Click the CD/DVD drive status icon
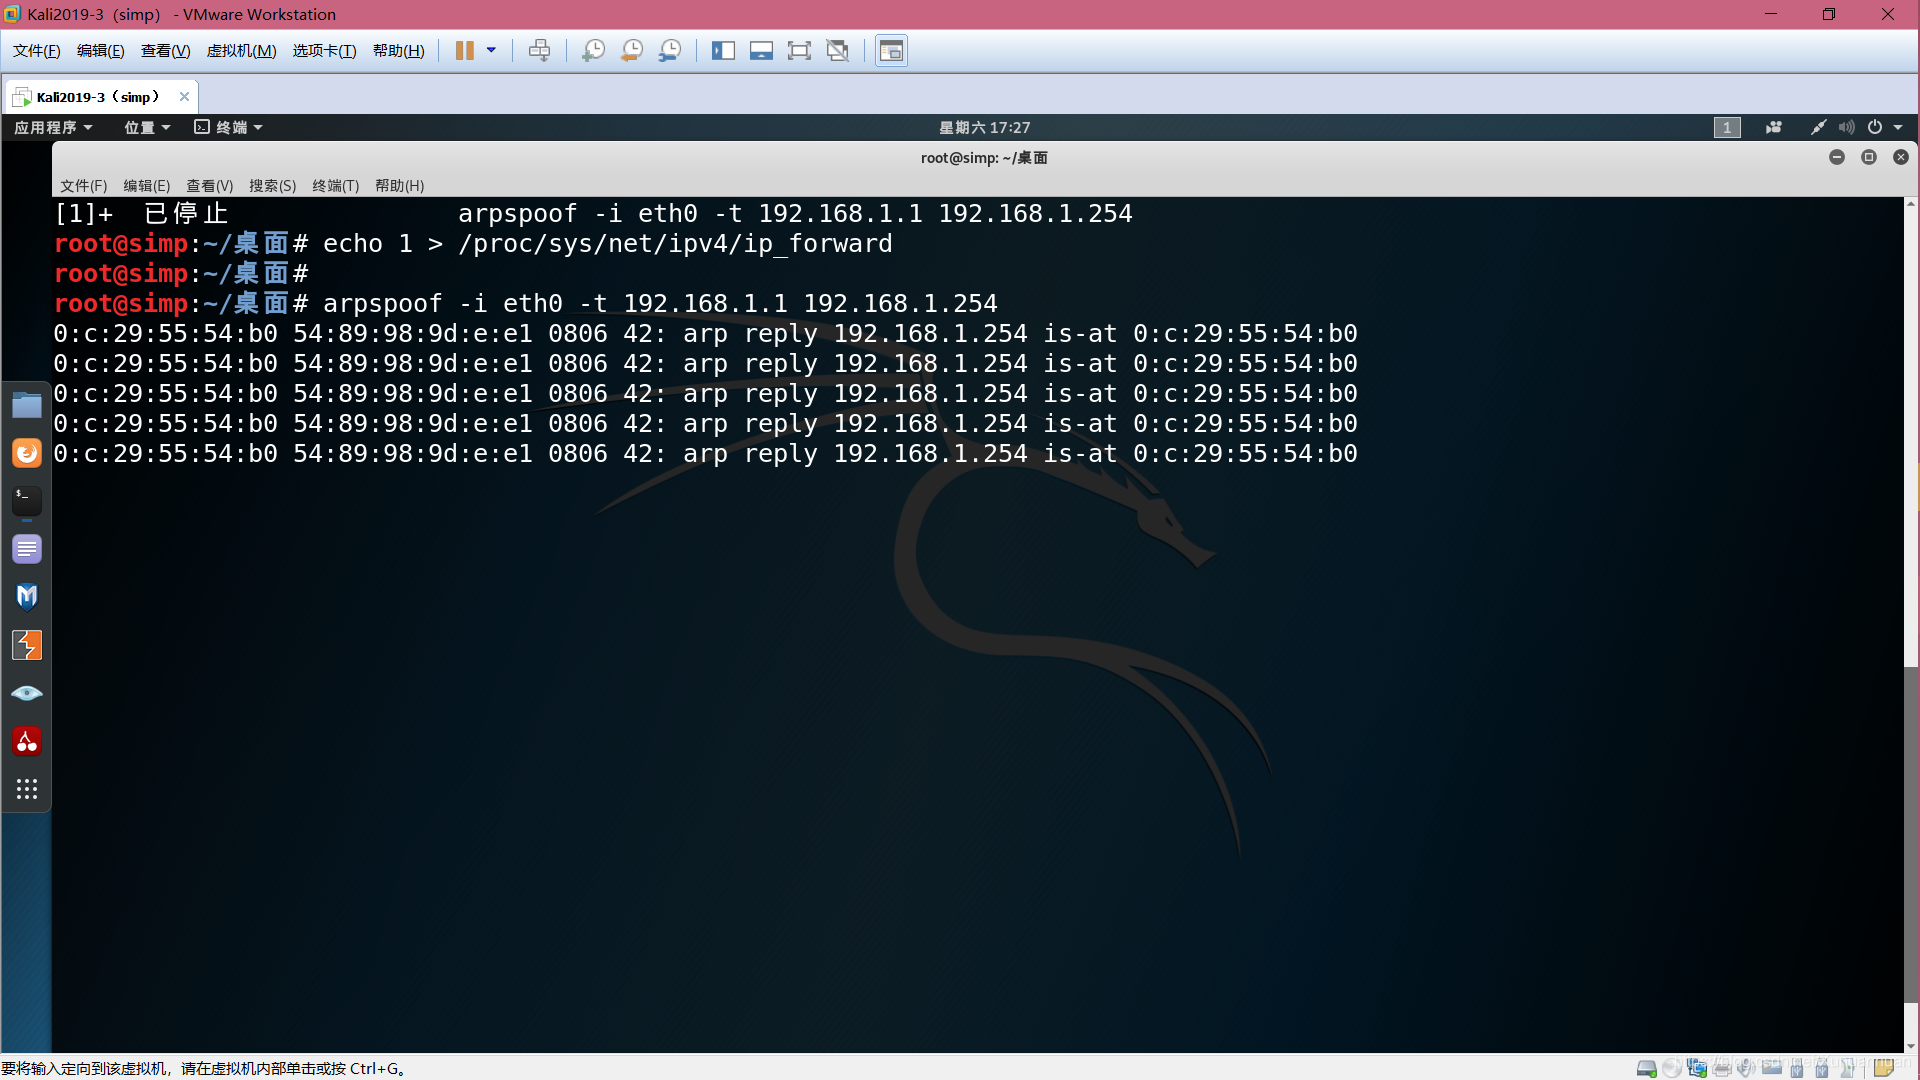This screenshot has height=1080, width=1920. [1672, 1068]
